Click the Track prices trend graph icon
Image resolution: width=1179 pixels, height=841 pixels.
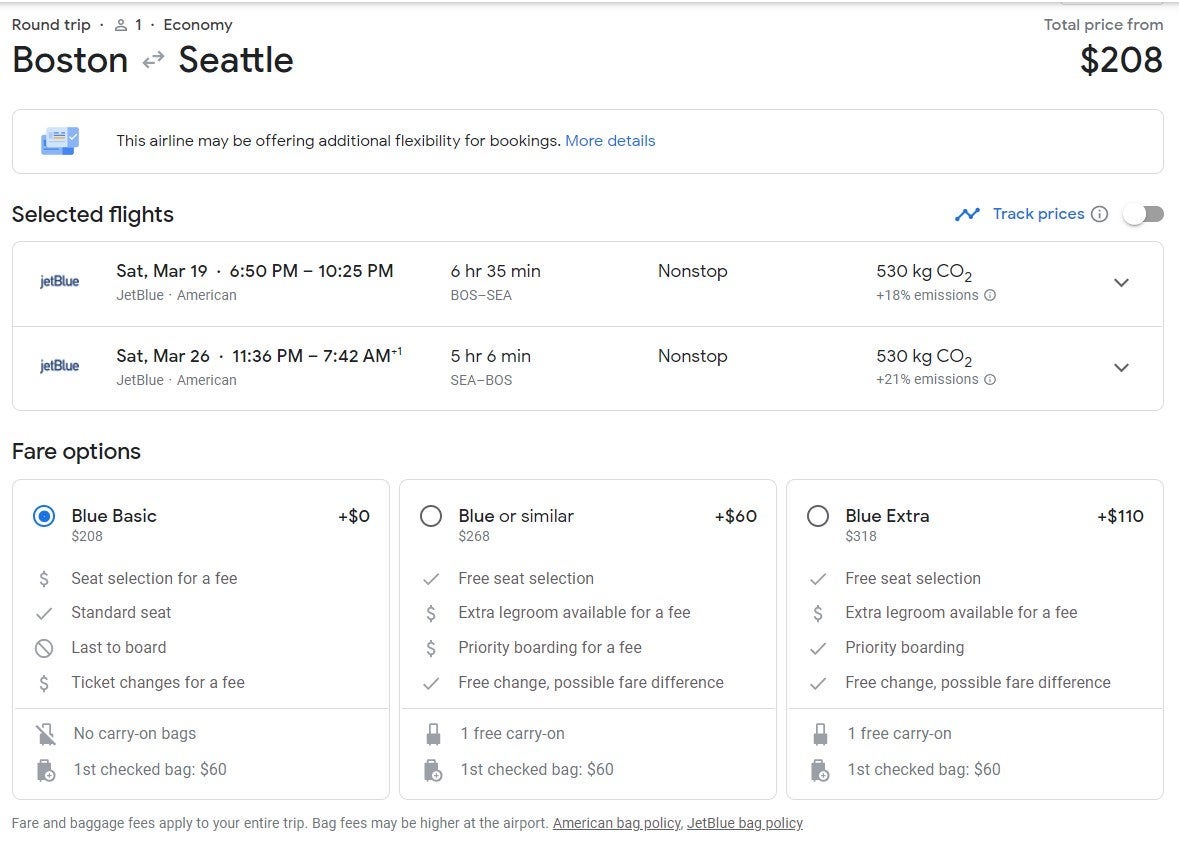[967, 214]
